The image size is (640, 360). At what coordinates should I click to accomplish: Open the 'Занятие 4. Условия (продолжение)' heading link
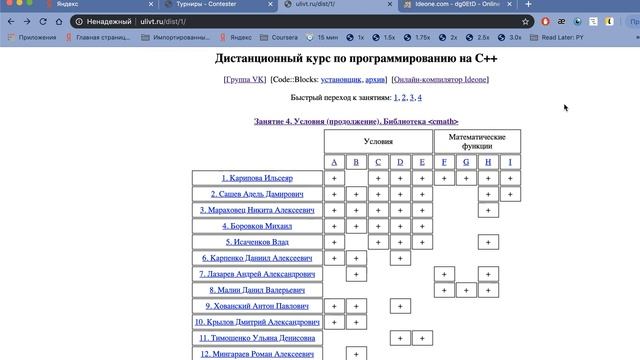pyautogui.click(x=356, y=121)
